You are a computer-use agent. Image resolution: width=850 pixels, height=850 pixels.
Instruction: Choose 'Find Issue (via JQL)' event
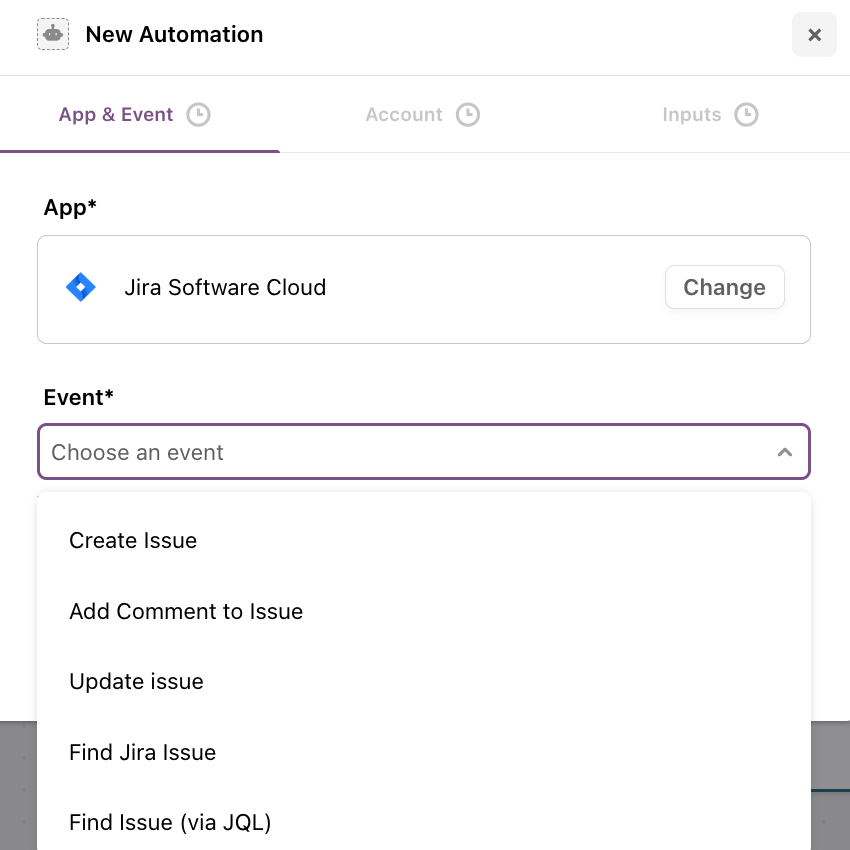[170, 823]
